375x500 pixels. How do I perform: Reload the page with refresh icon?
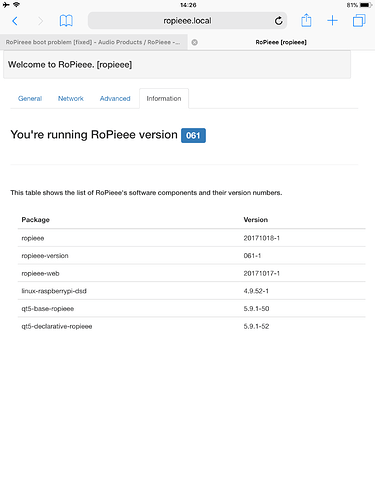(278, 21)
